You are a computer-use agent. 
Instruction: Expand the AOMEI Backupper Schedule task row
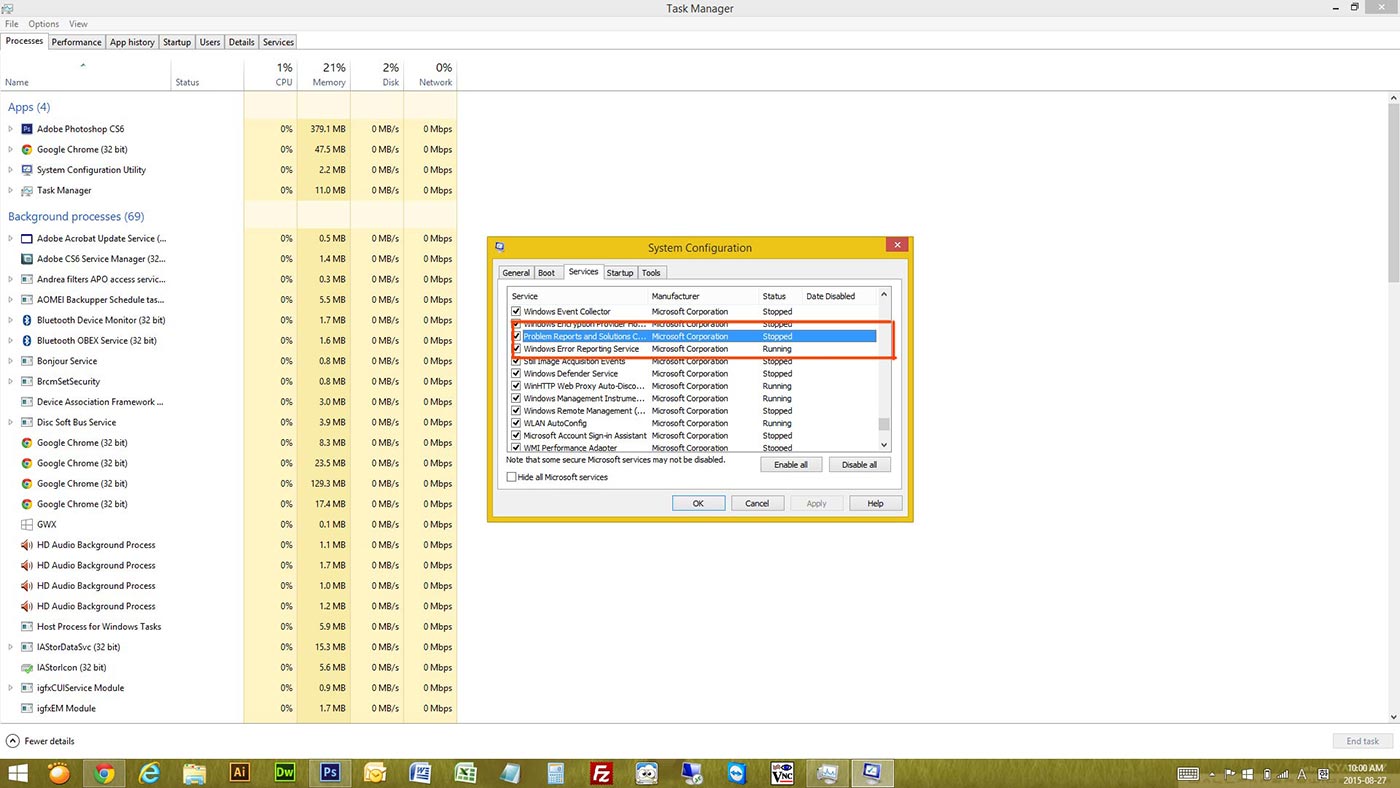pos(11,300)
